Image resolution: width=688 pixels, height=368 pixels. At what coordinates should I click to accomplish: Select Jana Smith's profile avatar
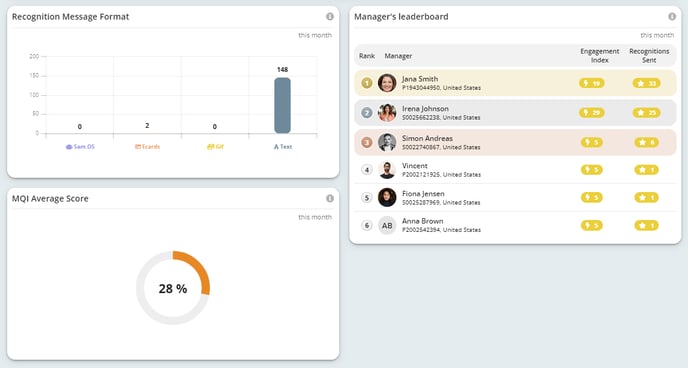[387, 83]
